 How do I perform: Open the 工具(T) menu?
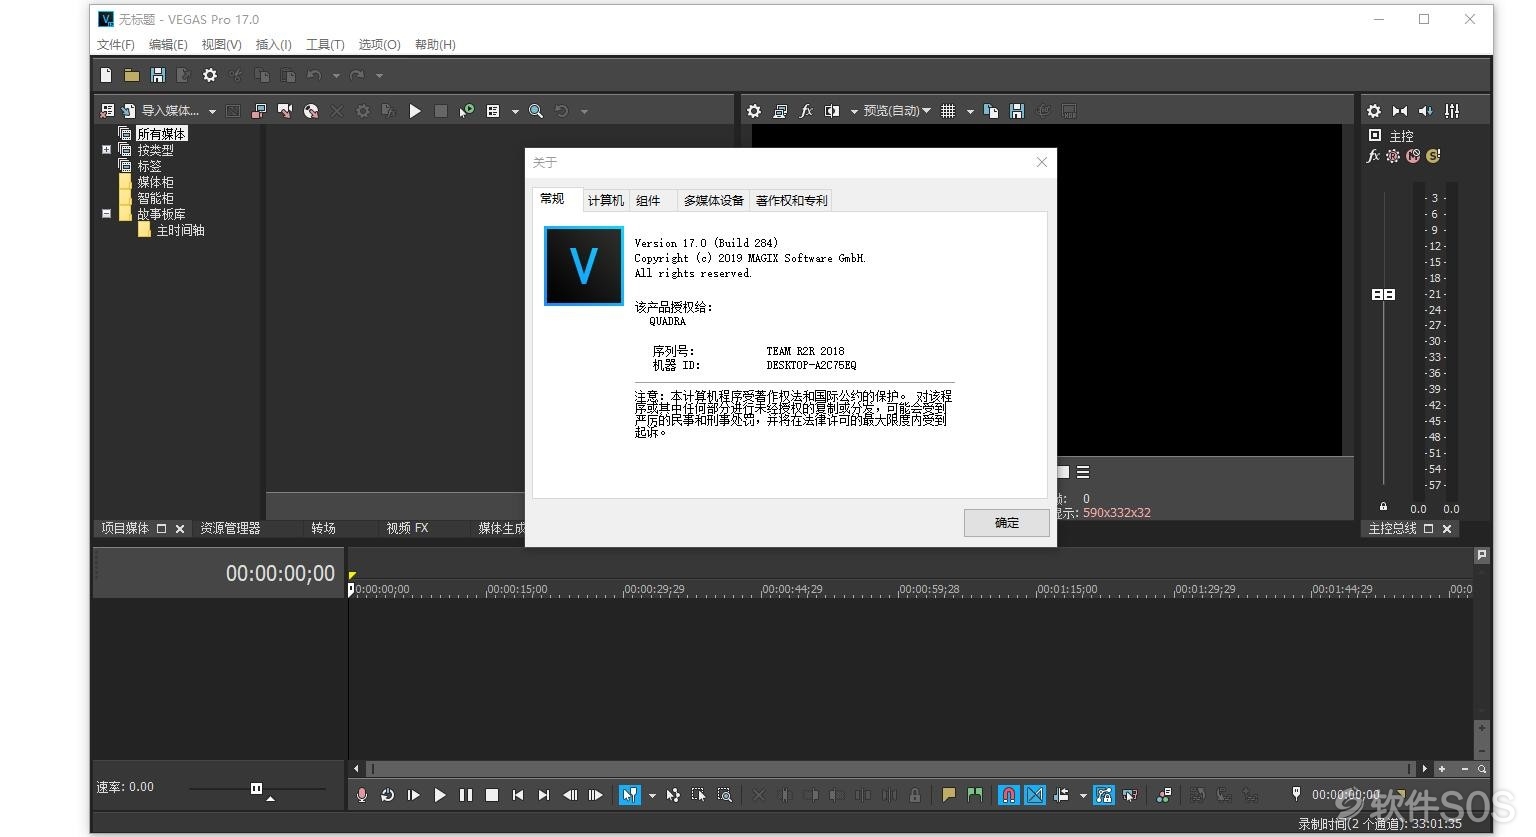tap(325, 45)
